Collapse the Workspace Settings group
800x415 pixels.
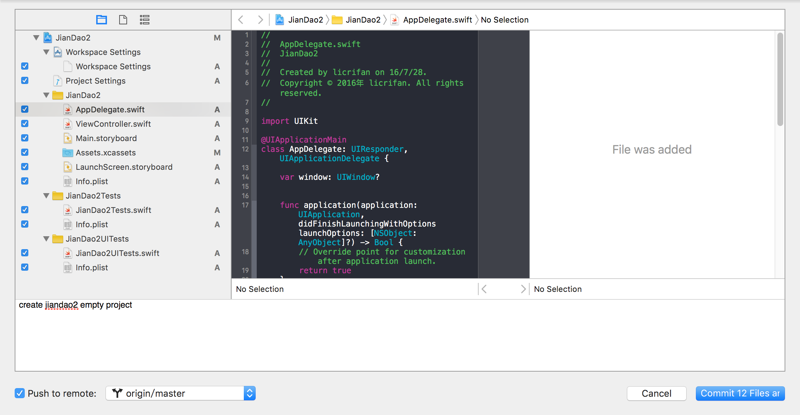[x=46, y=52]
